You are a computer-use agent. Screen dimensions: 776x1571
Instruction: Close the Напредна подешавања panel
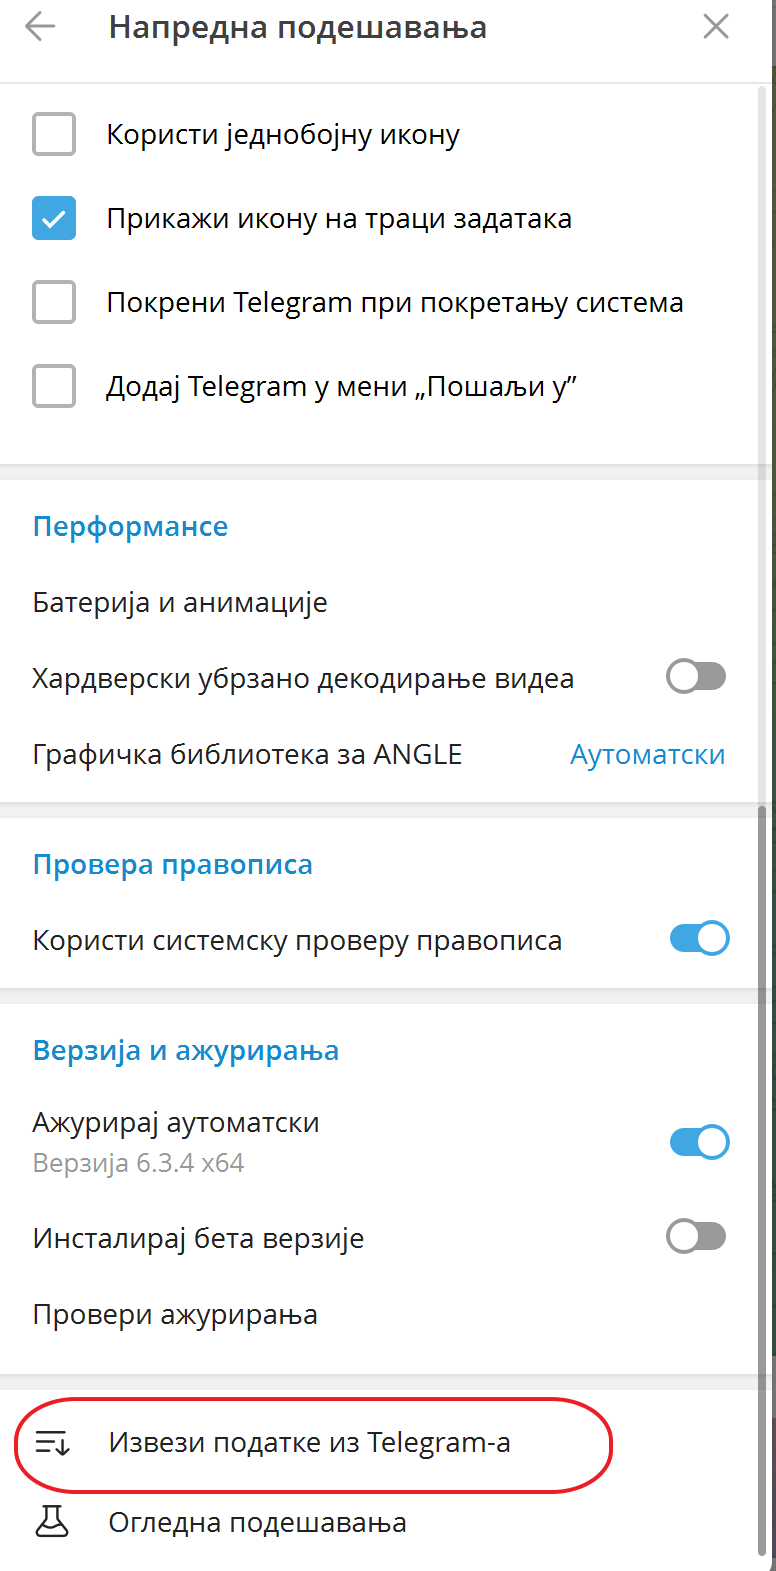[x=716, y=27]
